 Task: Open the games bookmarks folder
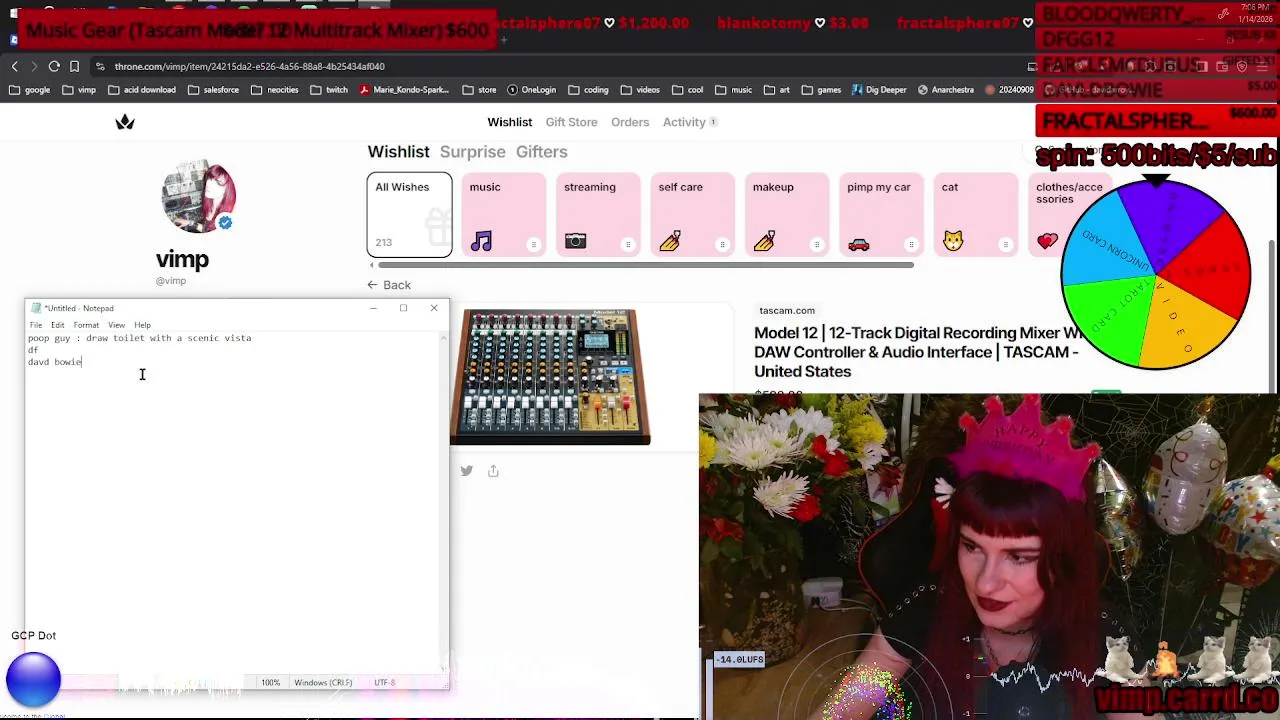point(821,90)
